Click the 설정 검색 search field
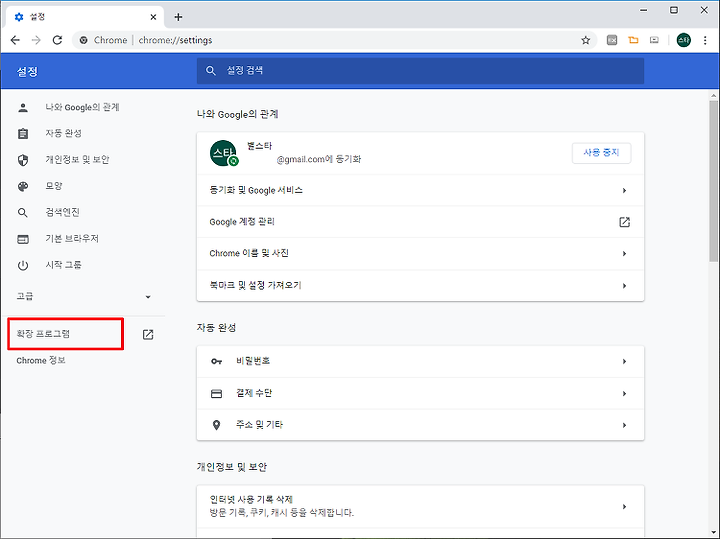This screenshot has height=539, width=720. point(420,71)
